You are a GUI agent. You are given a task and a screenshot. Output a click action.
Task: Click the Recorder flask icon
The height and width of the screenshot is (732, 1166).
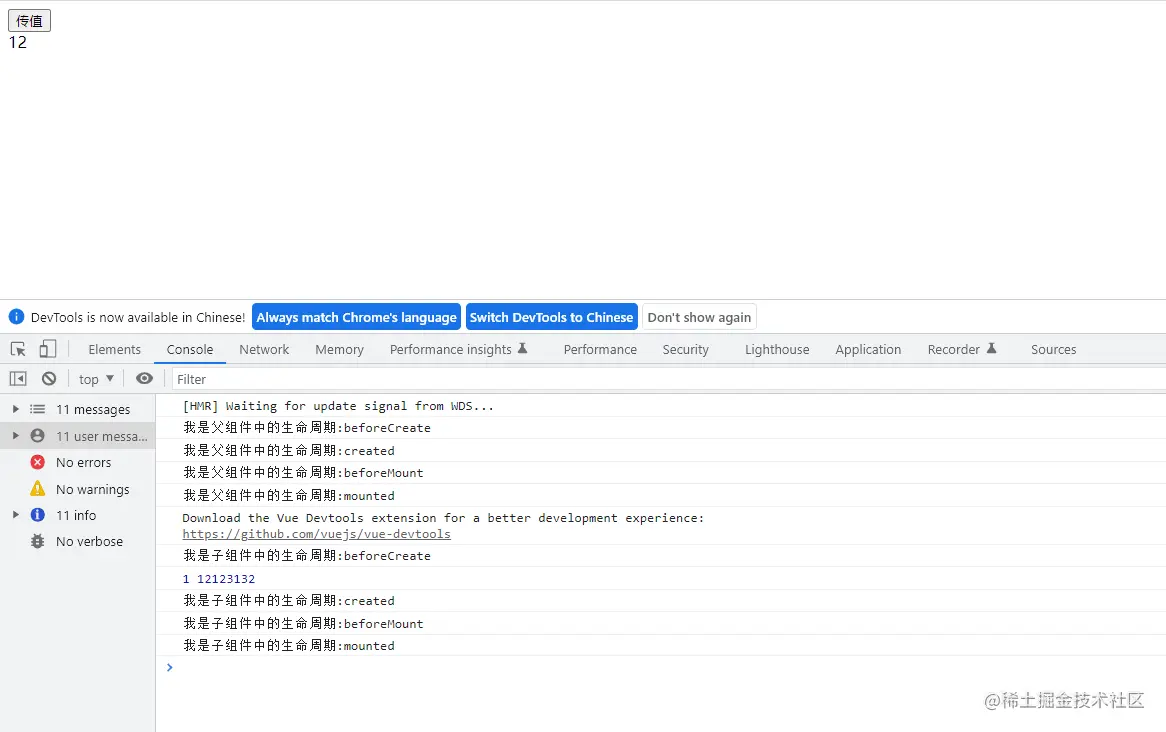991,347
